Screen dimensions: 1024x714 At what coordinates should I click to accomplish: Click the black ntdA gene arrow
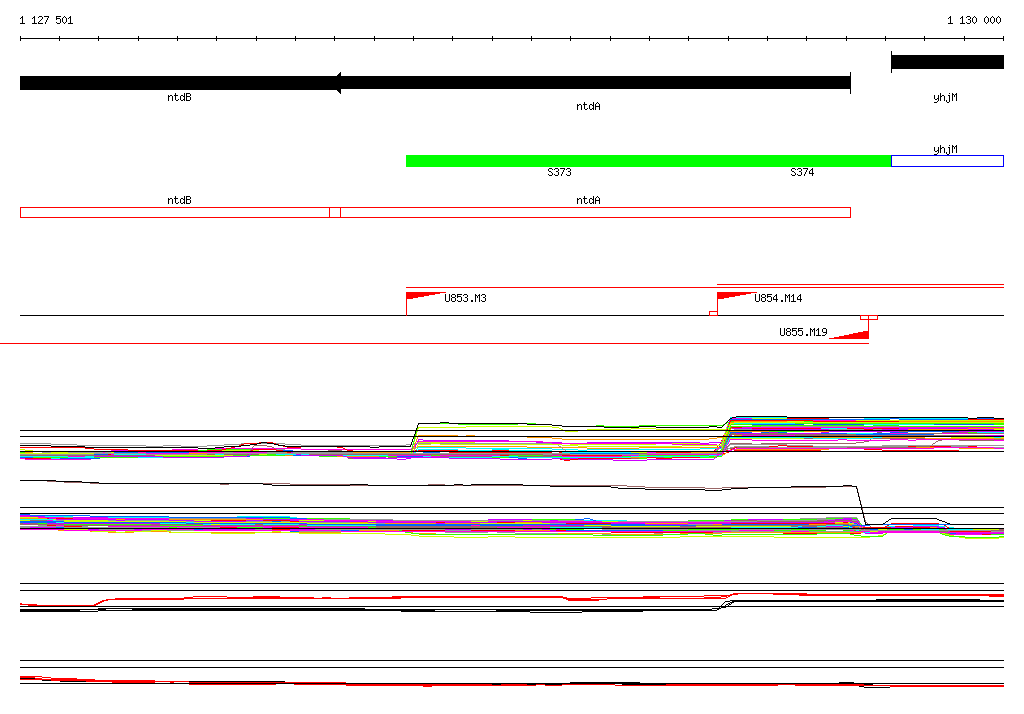pos(593,83)
